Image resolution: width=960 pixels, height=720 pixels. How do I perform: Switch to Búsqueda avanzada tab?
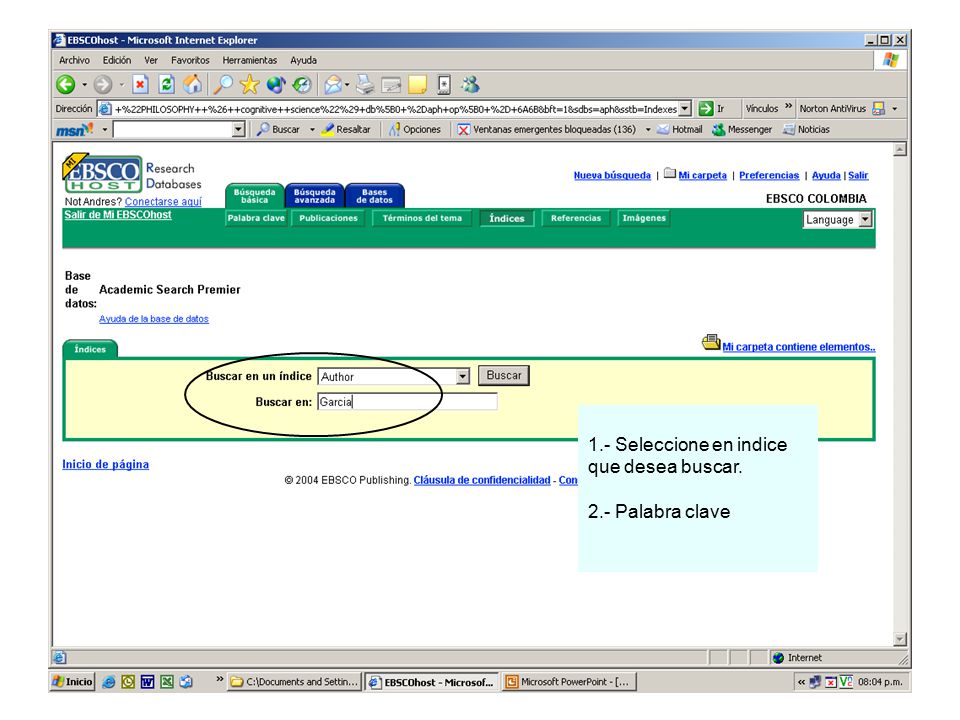tap(315, 196)
